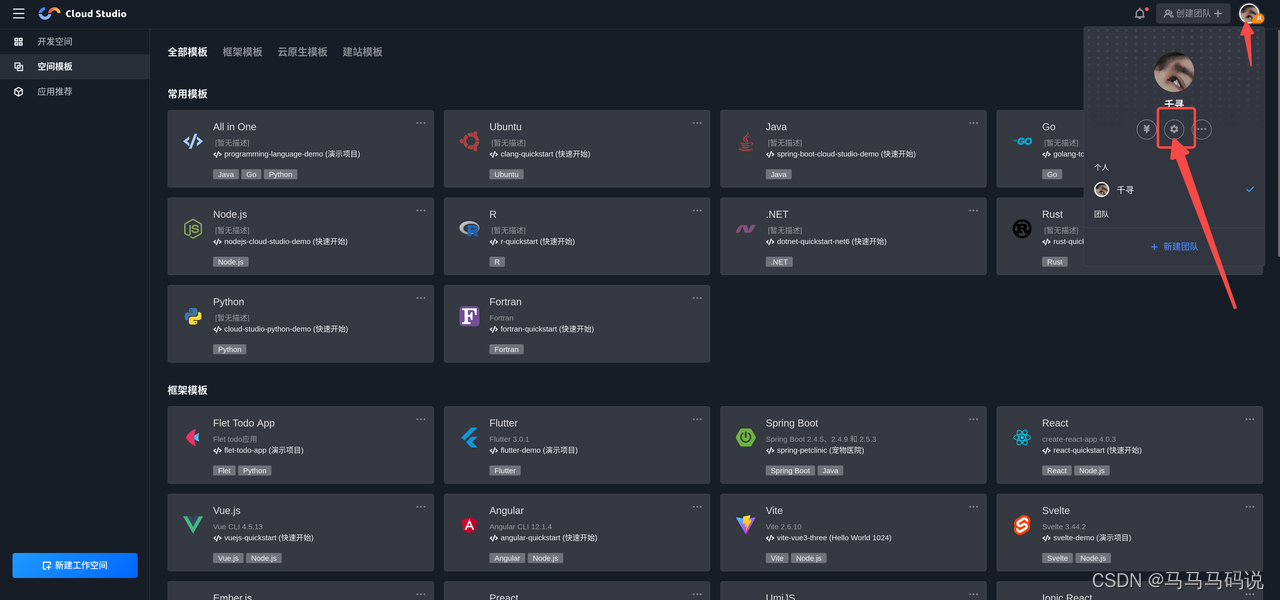Open 应用推荐 in the sidebar
The image size is (1280, 600).
pos(75,92)
